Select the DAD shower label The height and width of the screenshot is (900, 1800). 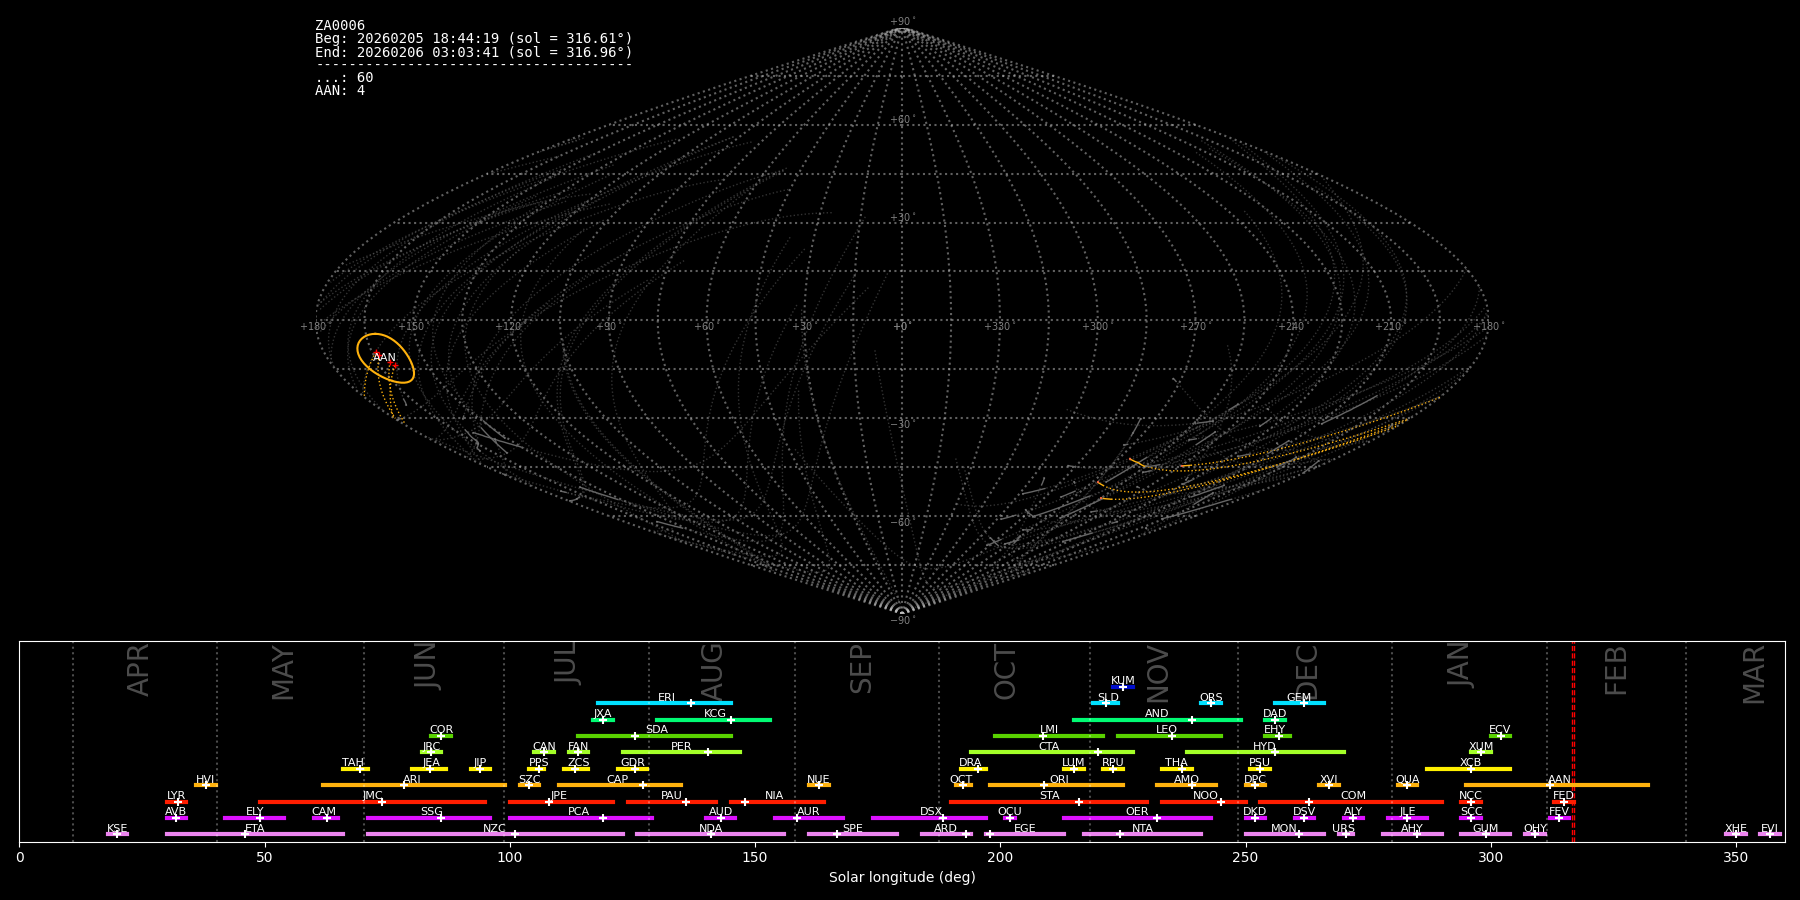point(1275,714)
